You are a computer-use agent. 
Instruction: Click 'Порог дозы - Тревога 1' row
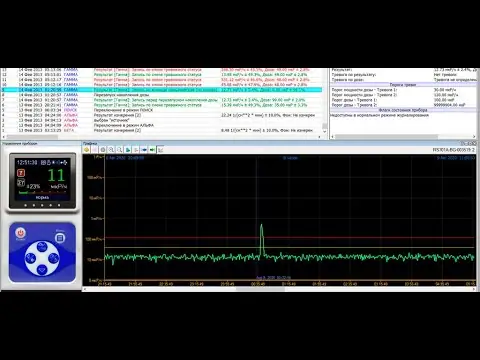(403, 100)
